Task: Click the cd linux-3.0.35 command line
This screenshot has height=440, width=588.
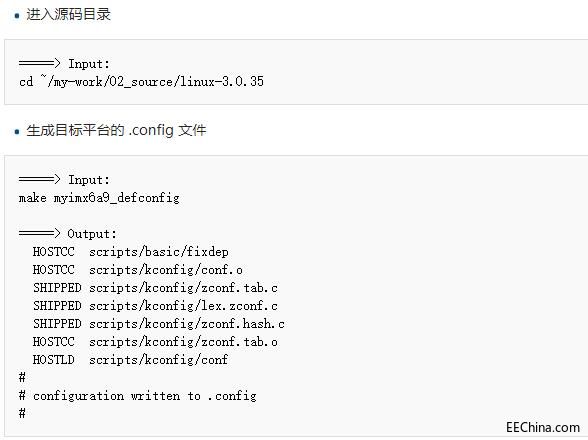Action: [141, 81]
